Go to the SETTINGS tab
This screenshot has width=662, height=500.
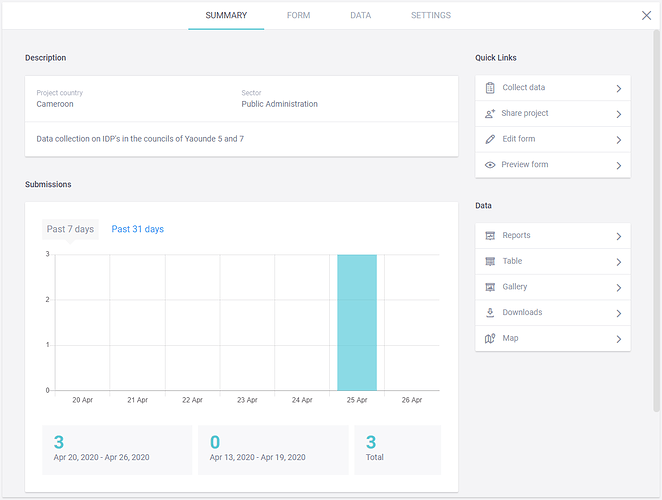[x=430, y=16]
